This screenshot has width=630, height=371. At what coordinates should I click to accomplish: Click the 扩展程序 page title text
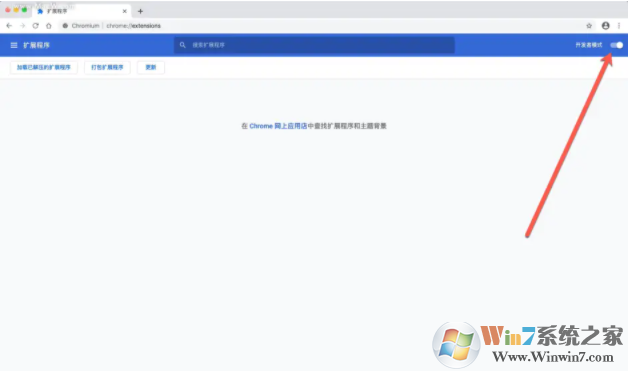coord(36,45)
